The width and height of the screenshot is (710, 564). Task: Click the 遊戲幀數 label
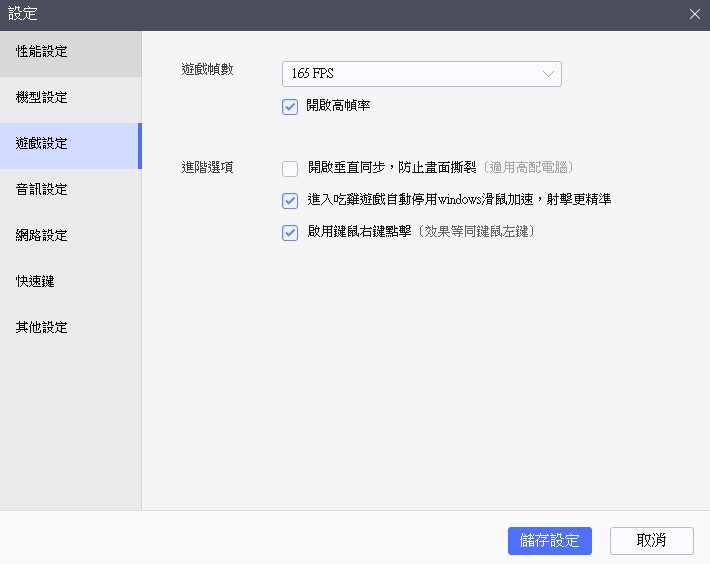tap(207, 70)
